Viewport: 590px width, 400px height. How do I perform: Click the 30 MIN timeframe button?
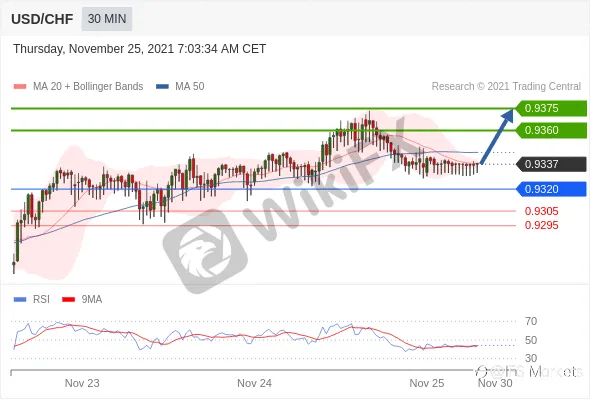tap(107, 18)
